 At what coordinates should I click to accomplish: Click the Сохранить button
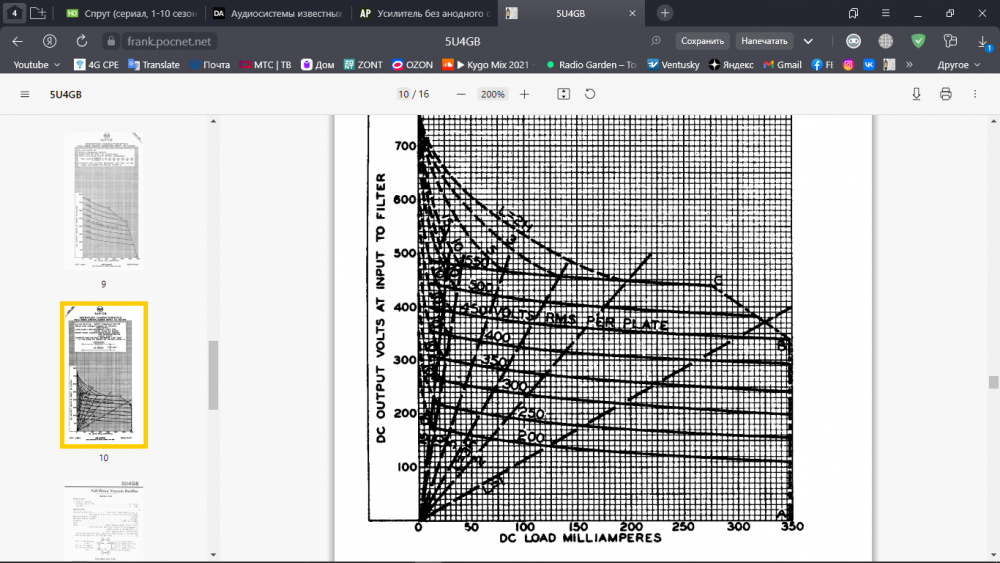(x=701, y=41)
